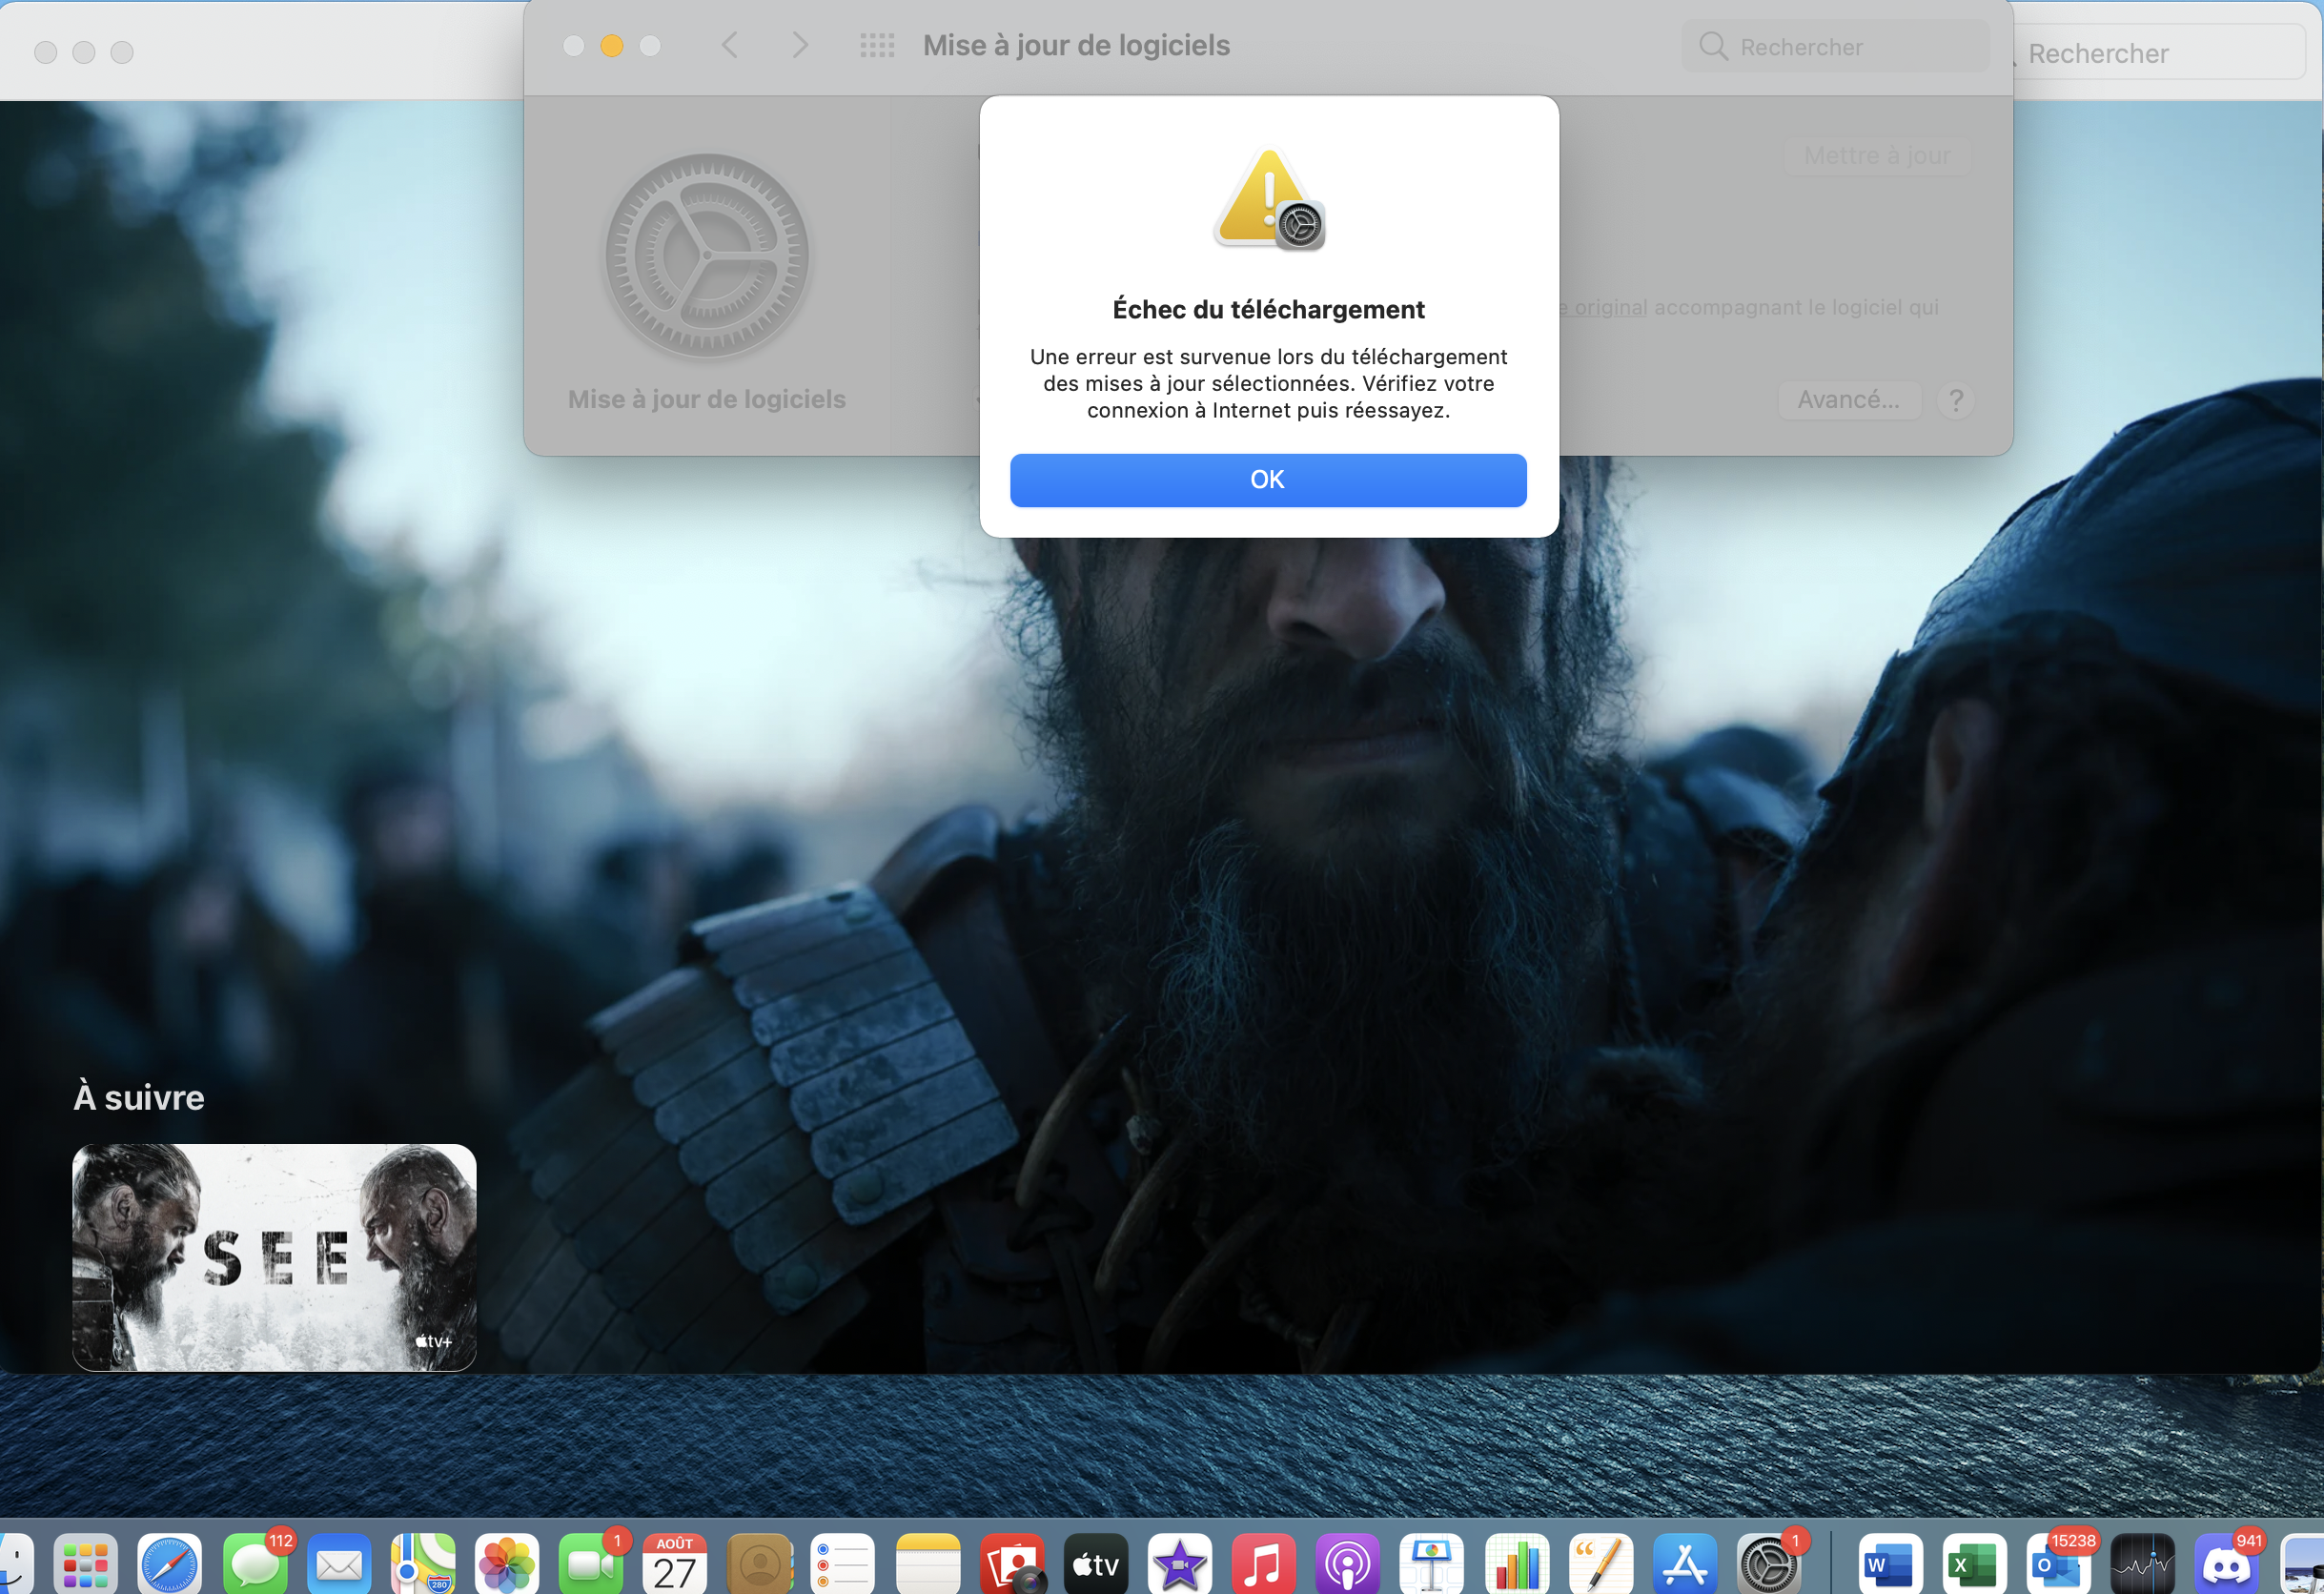This screenshot has width=2324, height=1594.
Task: Click the Mettre à jour button
Action: click(1876, 156)
